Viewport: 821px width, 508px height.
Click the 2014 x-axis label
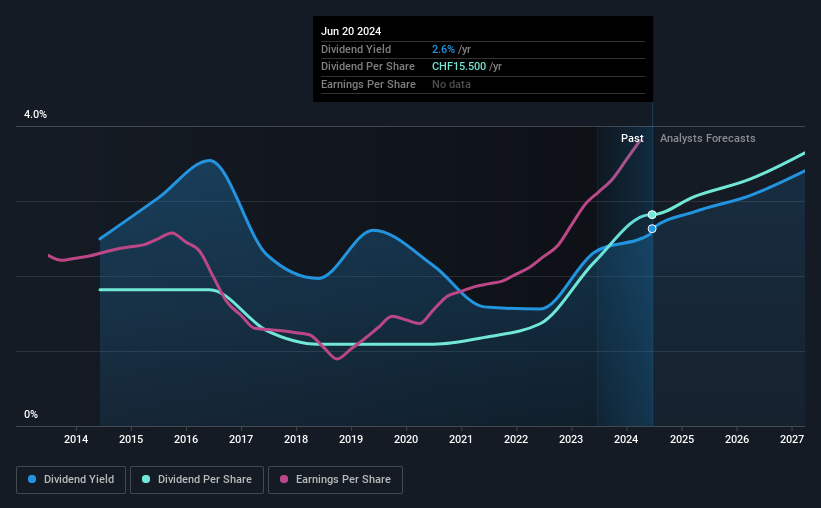(x=76, y=439)
